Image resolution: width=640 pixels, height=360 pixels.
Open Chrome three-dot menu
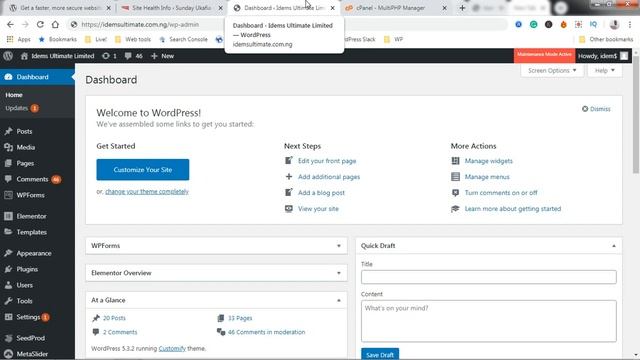point(630,24)
